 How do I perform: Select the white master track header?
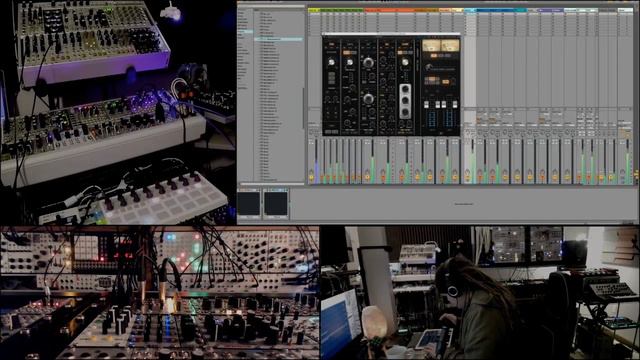(x=625, y=10)
